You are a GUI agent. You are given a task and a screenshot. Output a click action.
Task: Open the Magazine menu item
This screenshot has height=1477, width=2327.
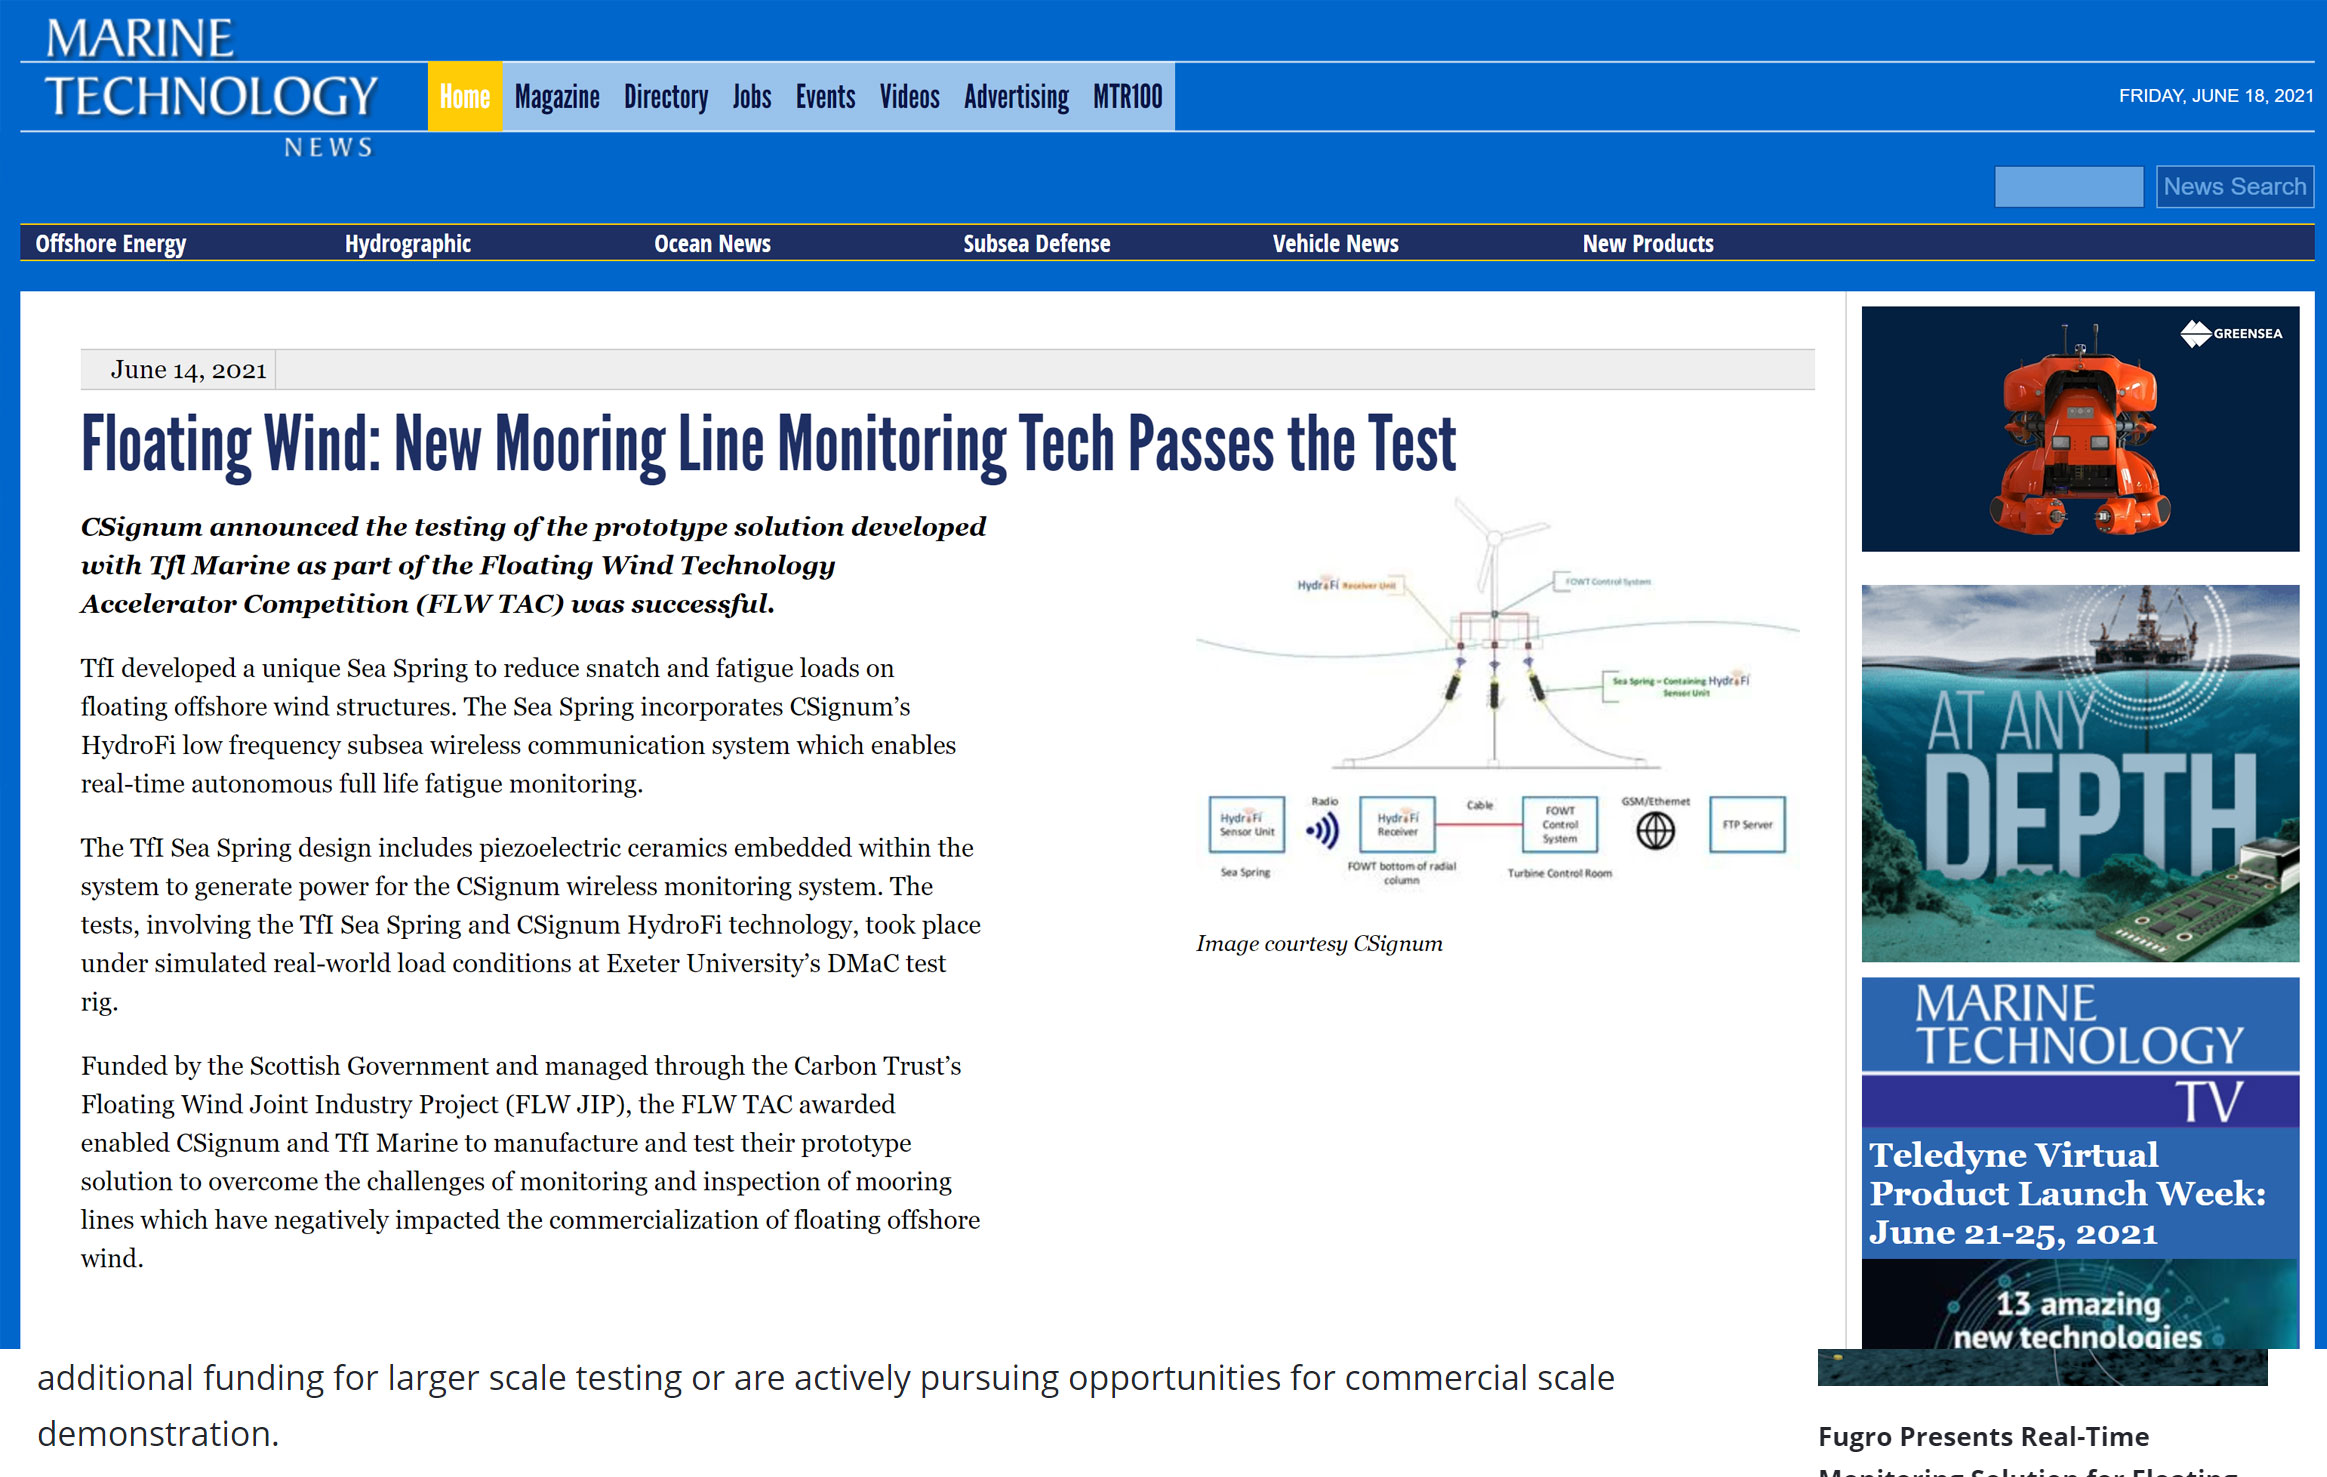point(557,97)
